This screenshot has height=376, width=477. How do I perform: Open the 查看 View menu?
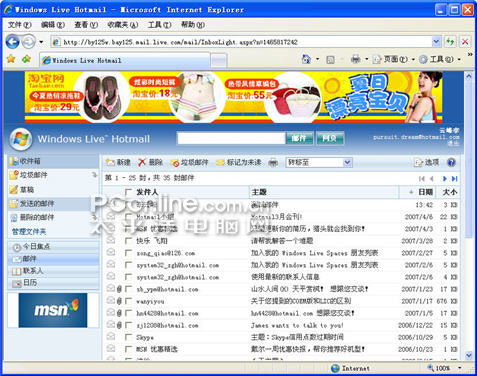click(x=86, y=25)
